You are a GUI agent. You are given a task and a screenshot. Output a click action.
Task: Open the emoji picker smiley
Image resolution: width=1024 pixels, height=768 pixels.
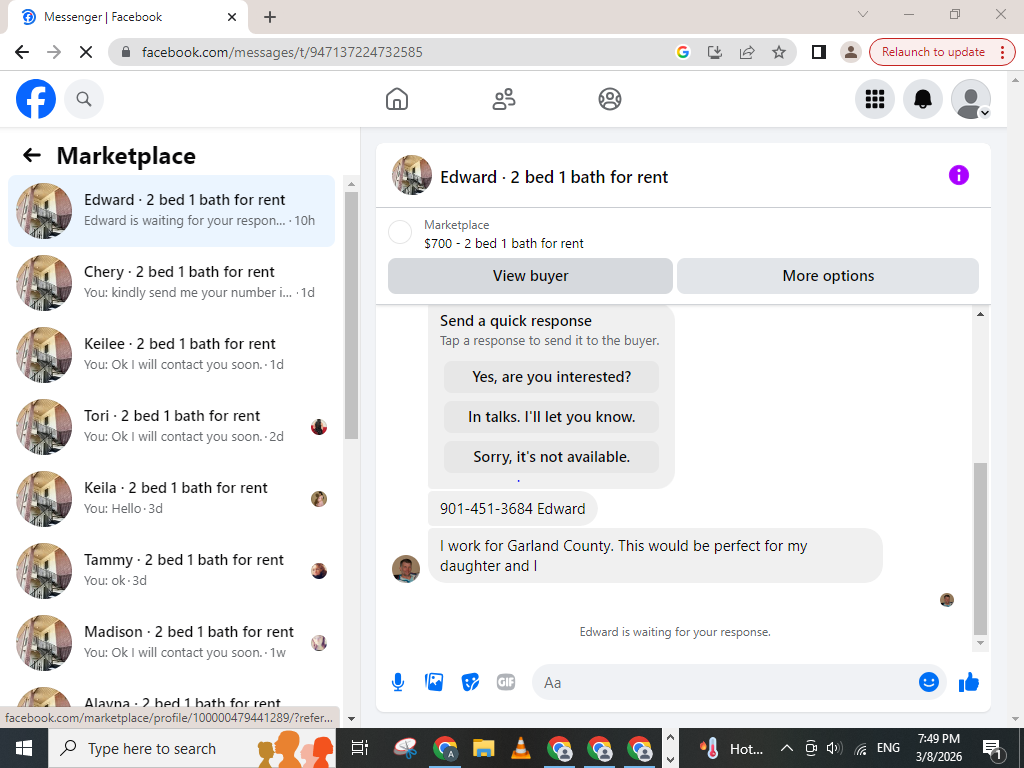click(x=929, y=682)
